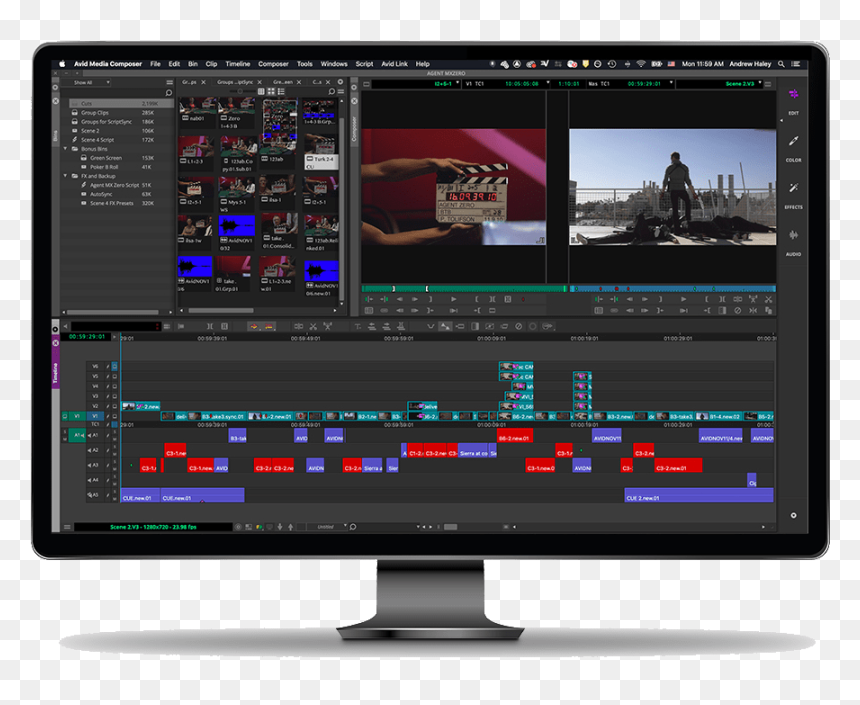
Task: Play the record monitor sequence
Action: 683,300
